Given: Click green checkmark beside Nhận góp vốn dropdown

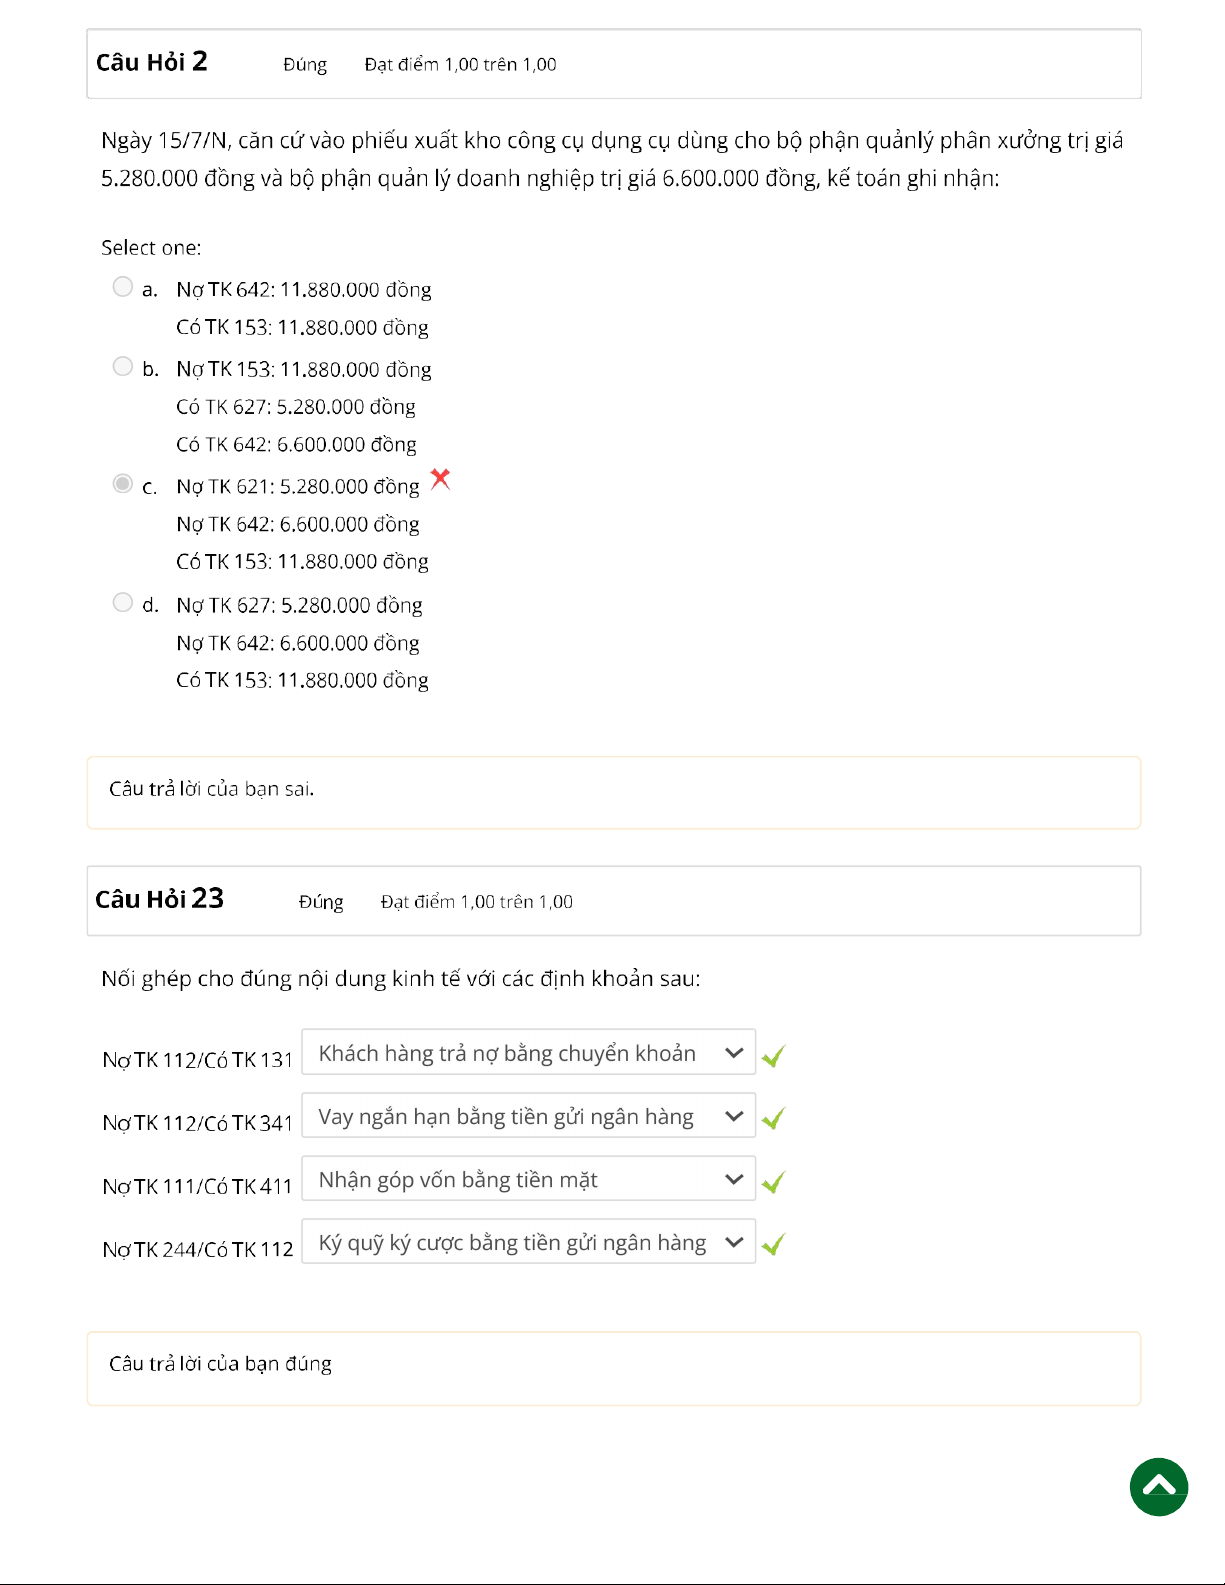Looking at the screenshot, I should [773, 1182].
